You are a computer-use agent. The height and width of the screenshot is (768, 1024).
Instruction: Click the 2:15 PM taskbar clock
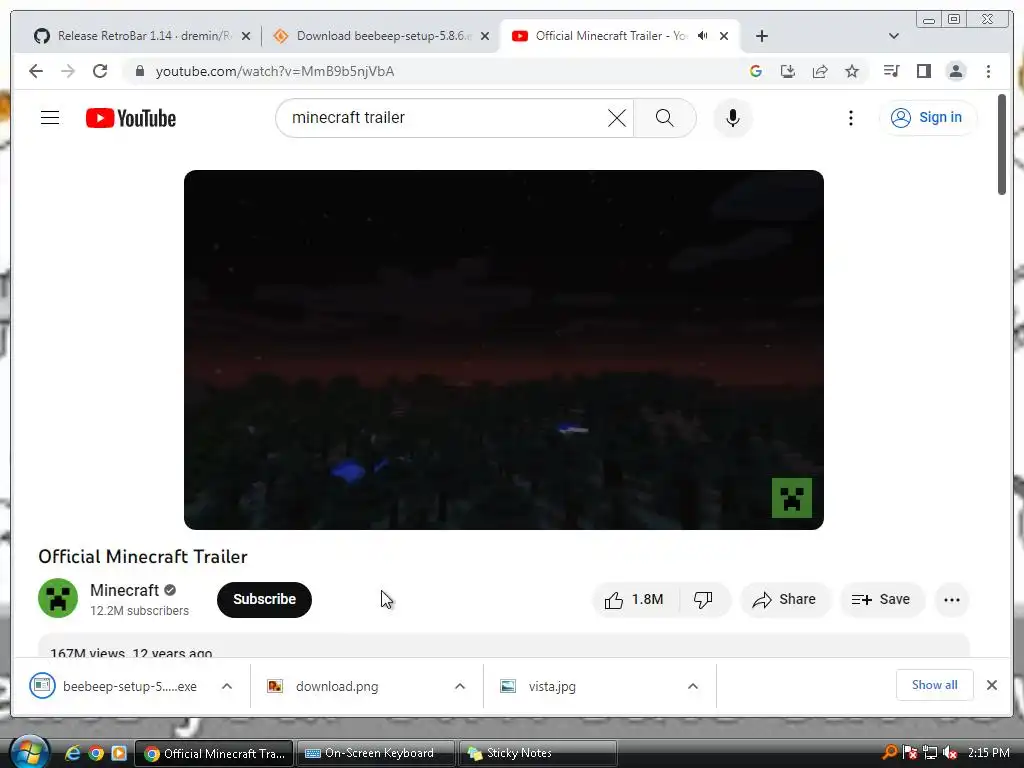[x=988, y=753]
